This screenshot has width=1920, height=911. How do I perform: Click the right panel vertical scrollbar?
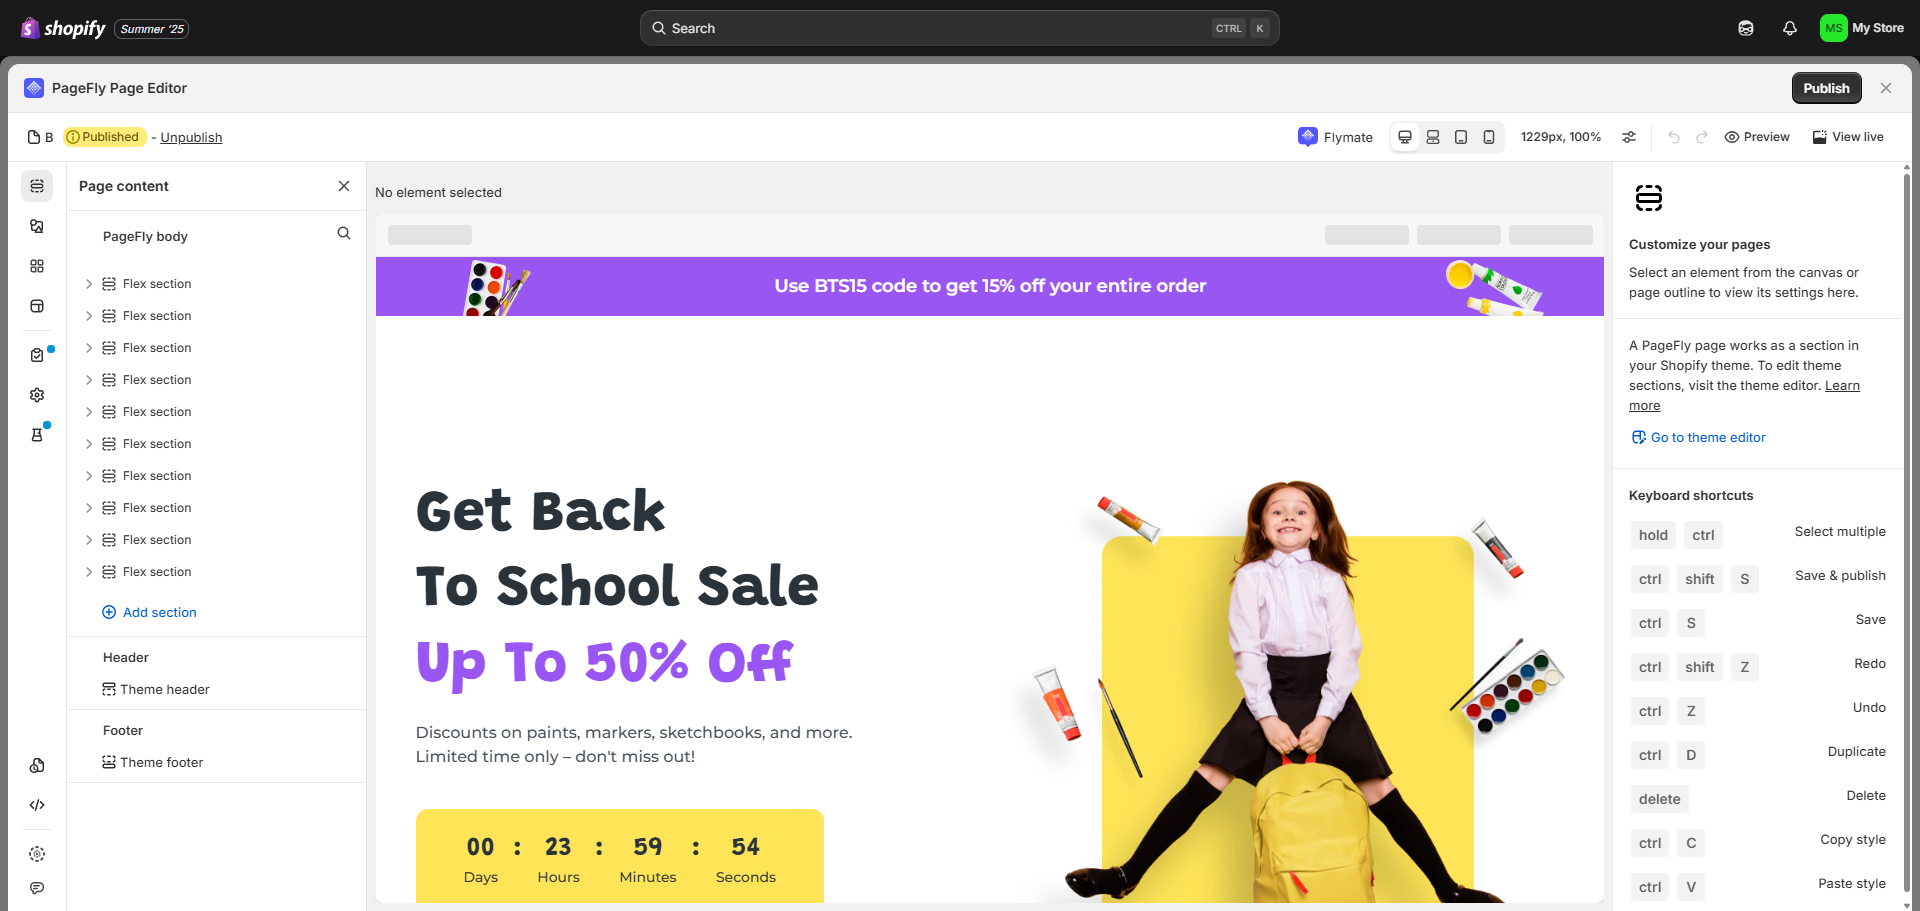(x=1907, y=530)
